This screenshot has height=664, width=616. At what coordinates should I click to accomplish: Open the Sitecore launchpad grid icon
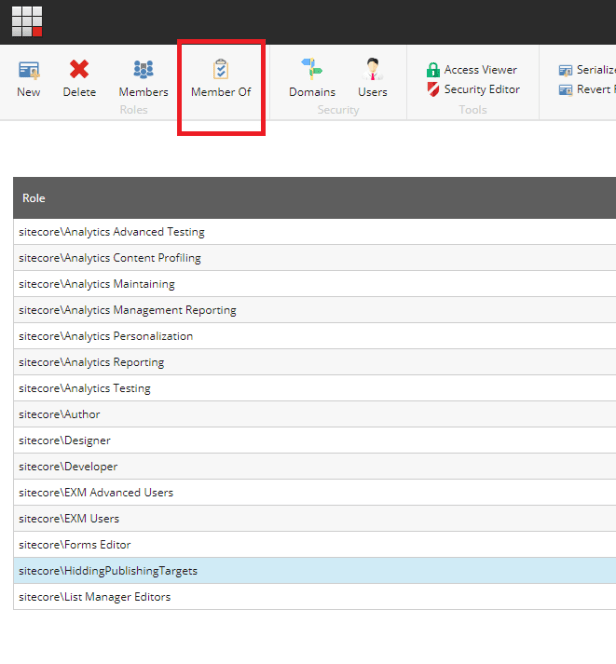27,21
